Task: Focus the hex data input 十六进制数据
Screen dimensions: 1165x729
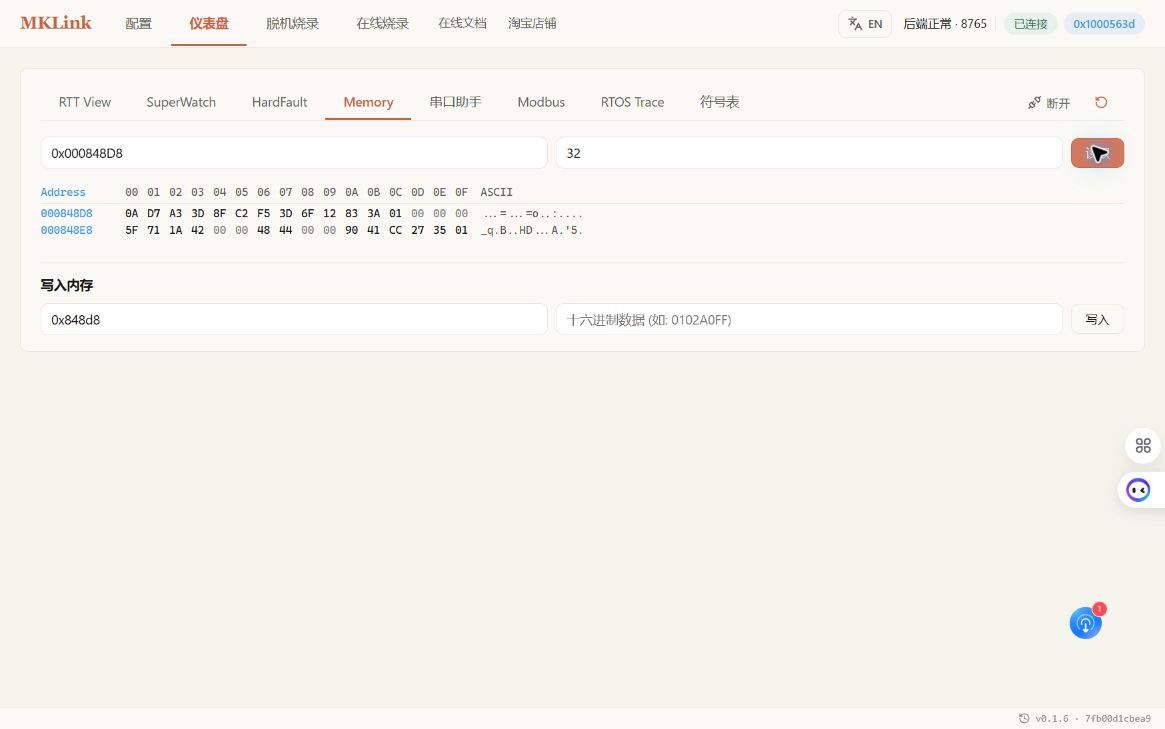Action: (x=809, y=320)
